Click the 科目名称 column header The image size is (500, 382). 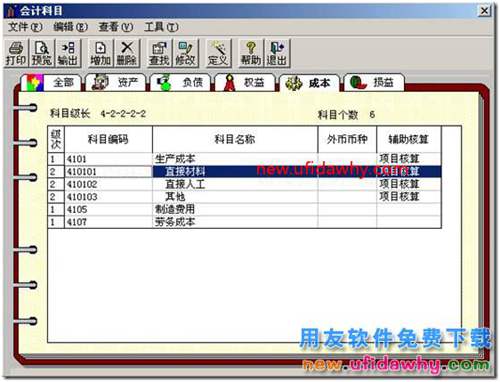(235, 139)
